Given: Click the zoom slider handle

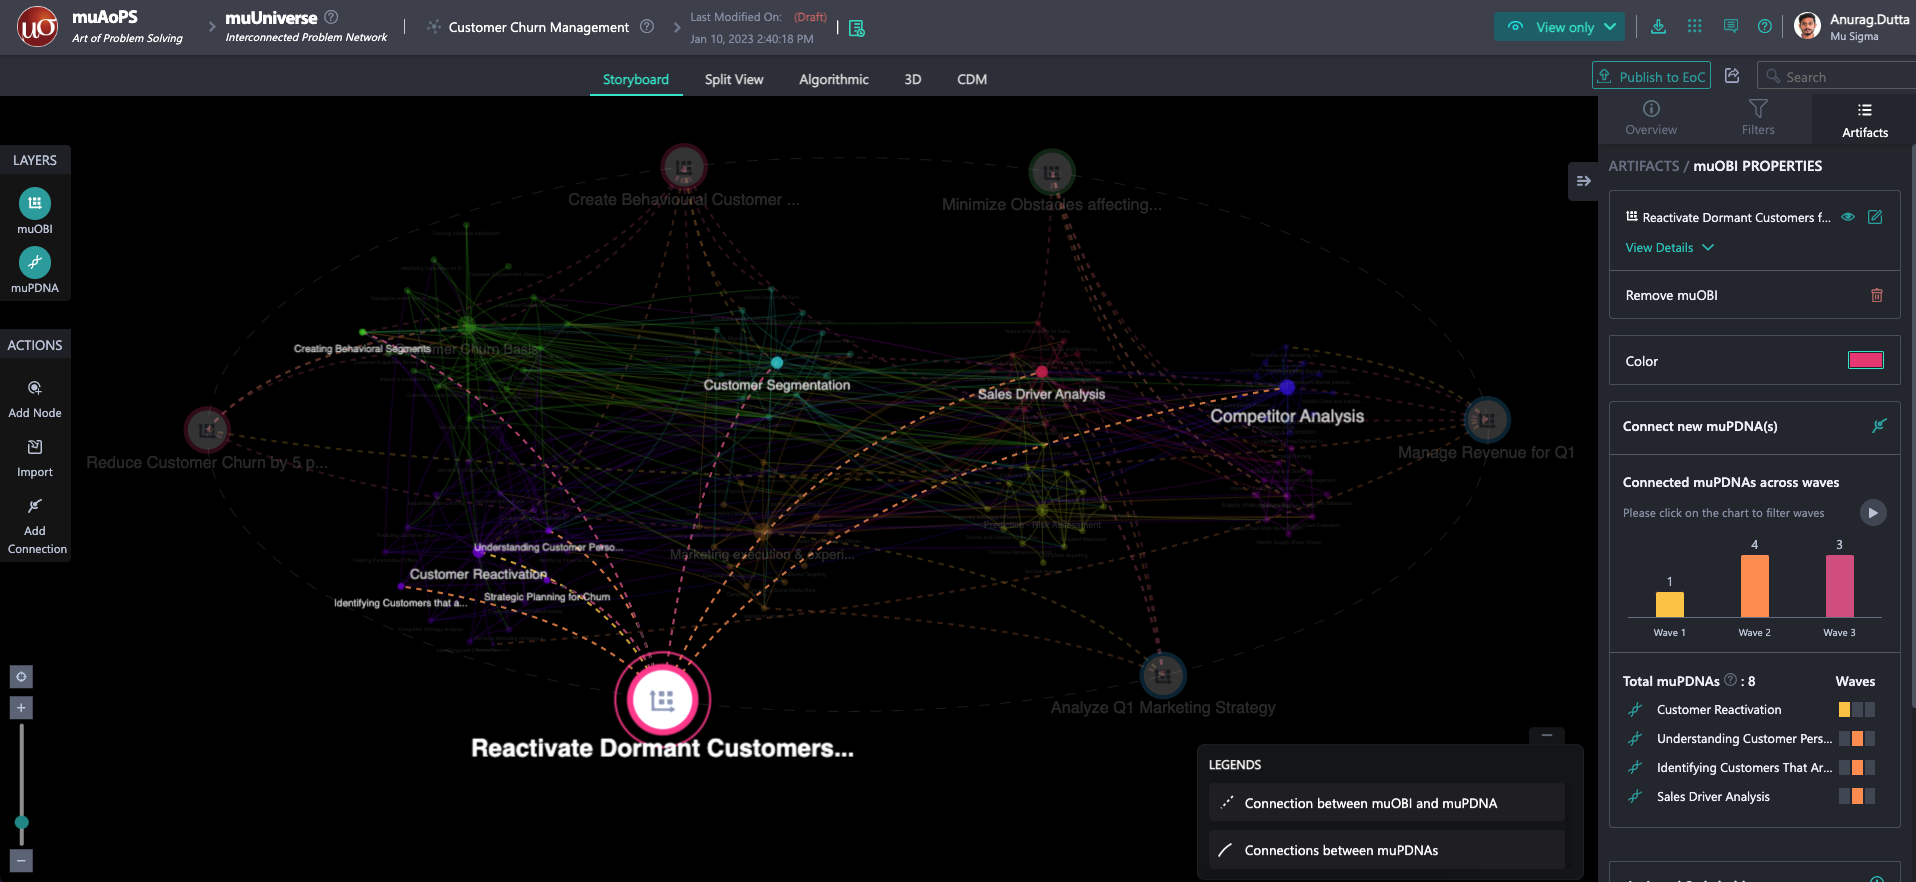Looking at the screenshot, I should pyautogui.click(x=21, y=823).
